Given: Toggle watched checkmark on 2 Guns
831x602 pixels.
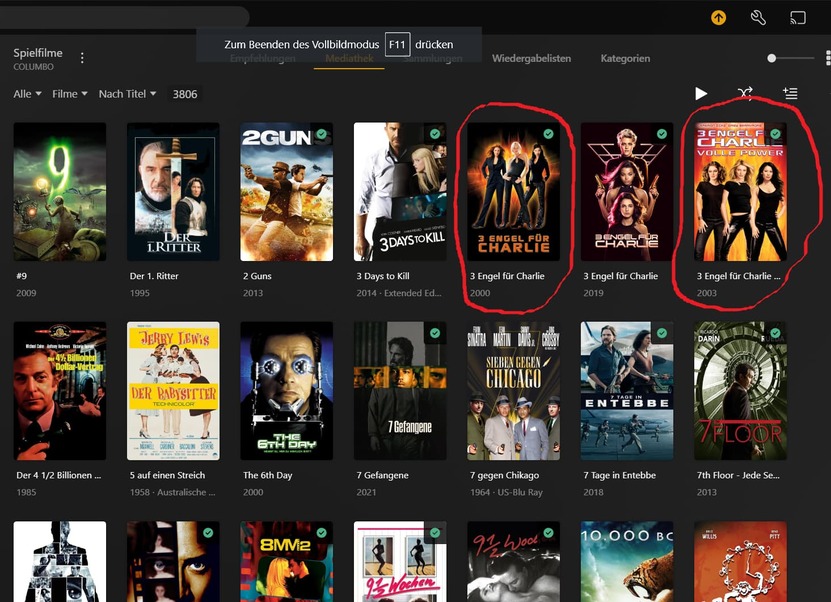Looking at the screenshot, I should tap(322, 134).
